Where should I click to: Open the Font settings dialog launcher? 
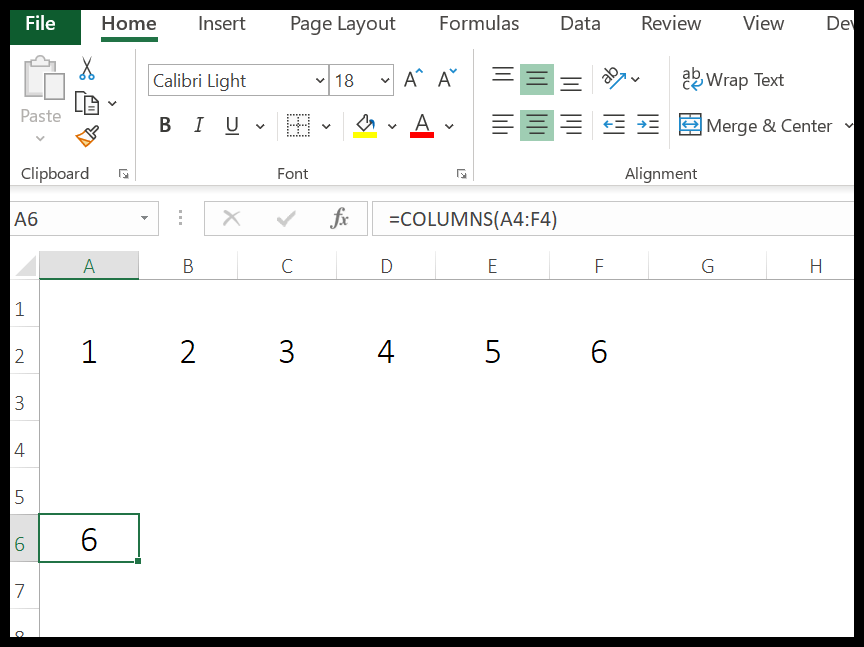click(x=461, y=173)
